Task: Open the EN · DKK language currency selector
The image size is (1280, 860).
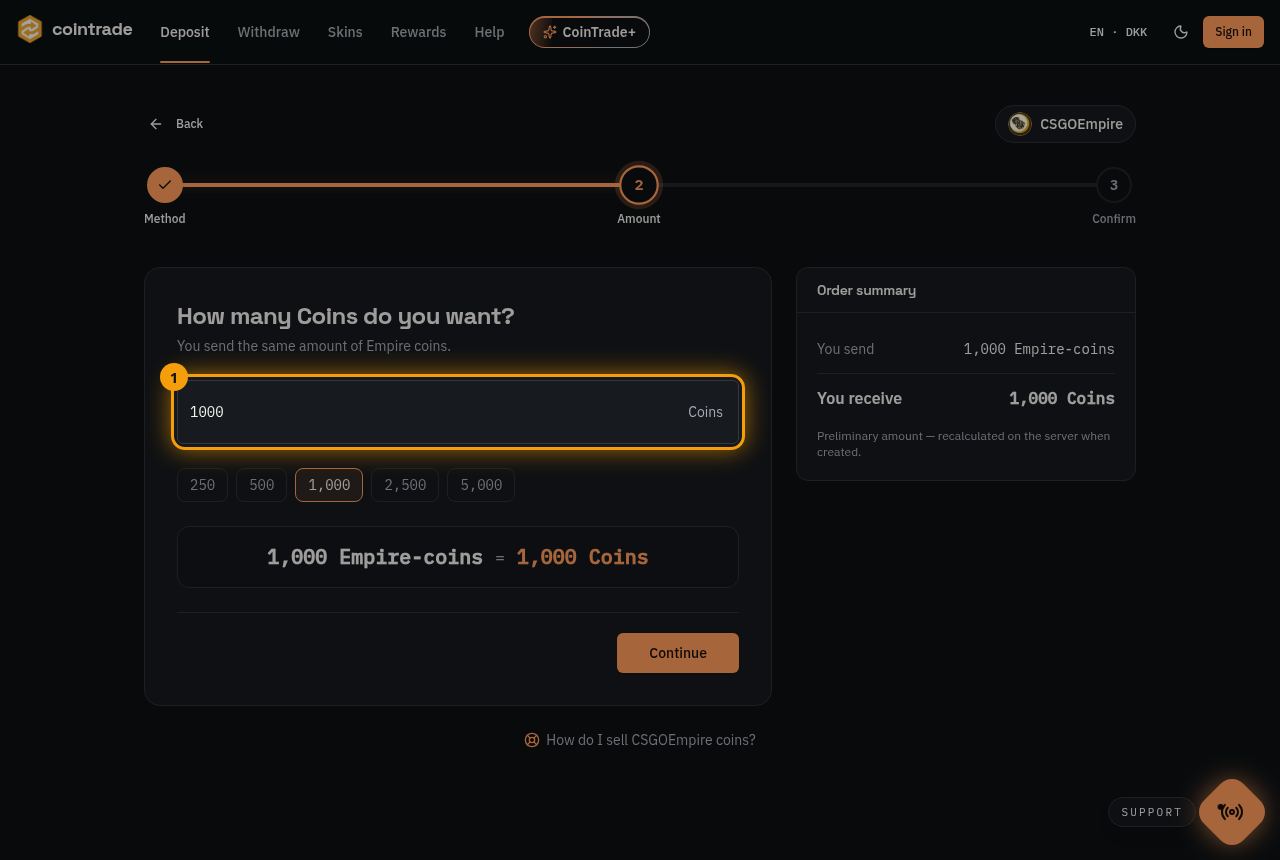Action: click(1118, 32)
